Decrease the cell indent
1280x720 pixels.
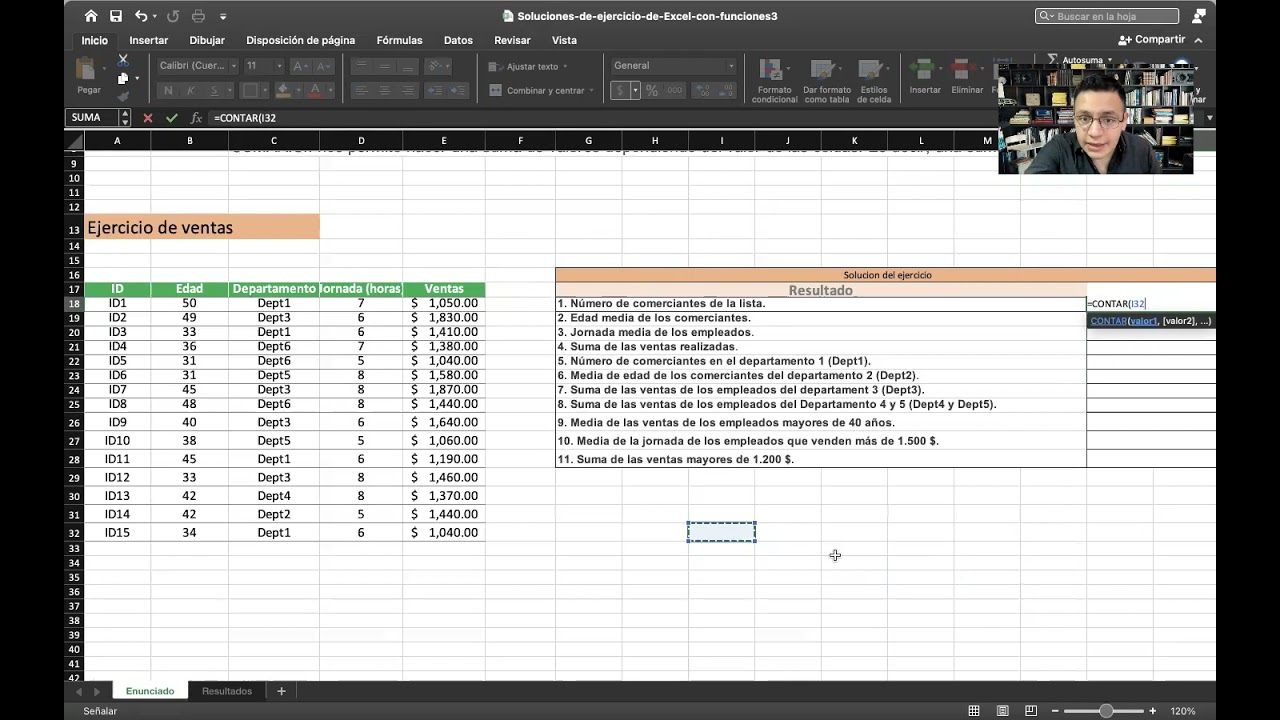click(x=433, y=91)
